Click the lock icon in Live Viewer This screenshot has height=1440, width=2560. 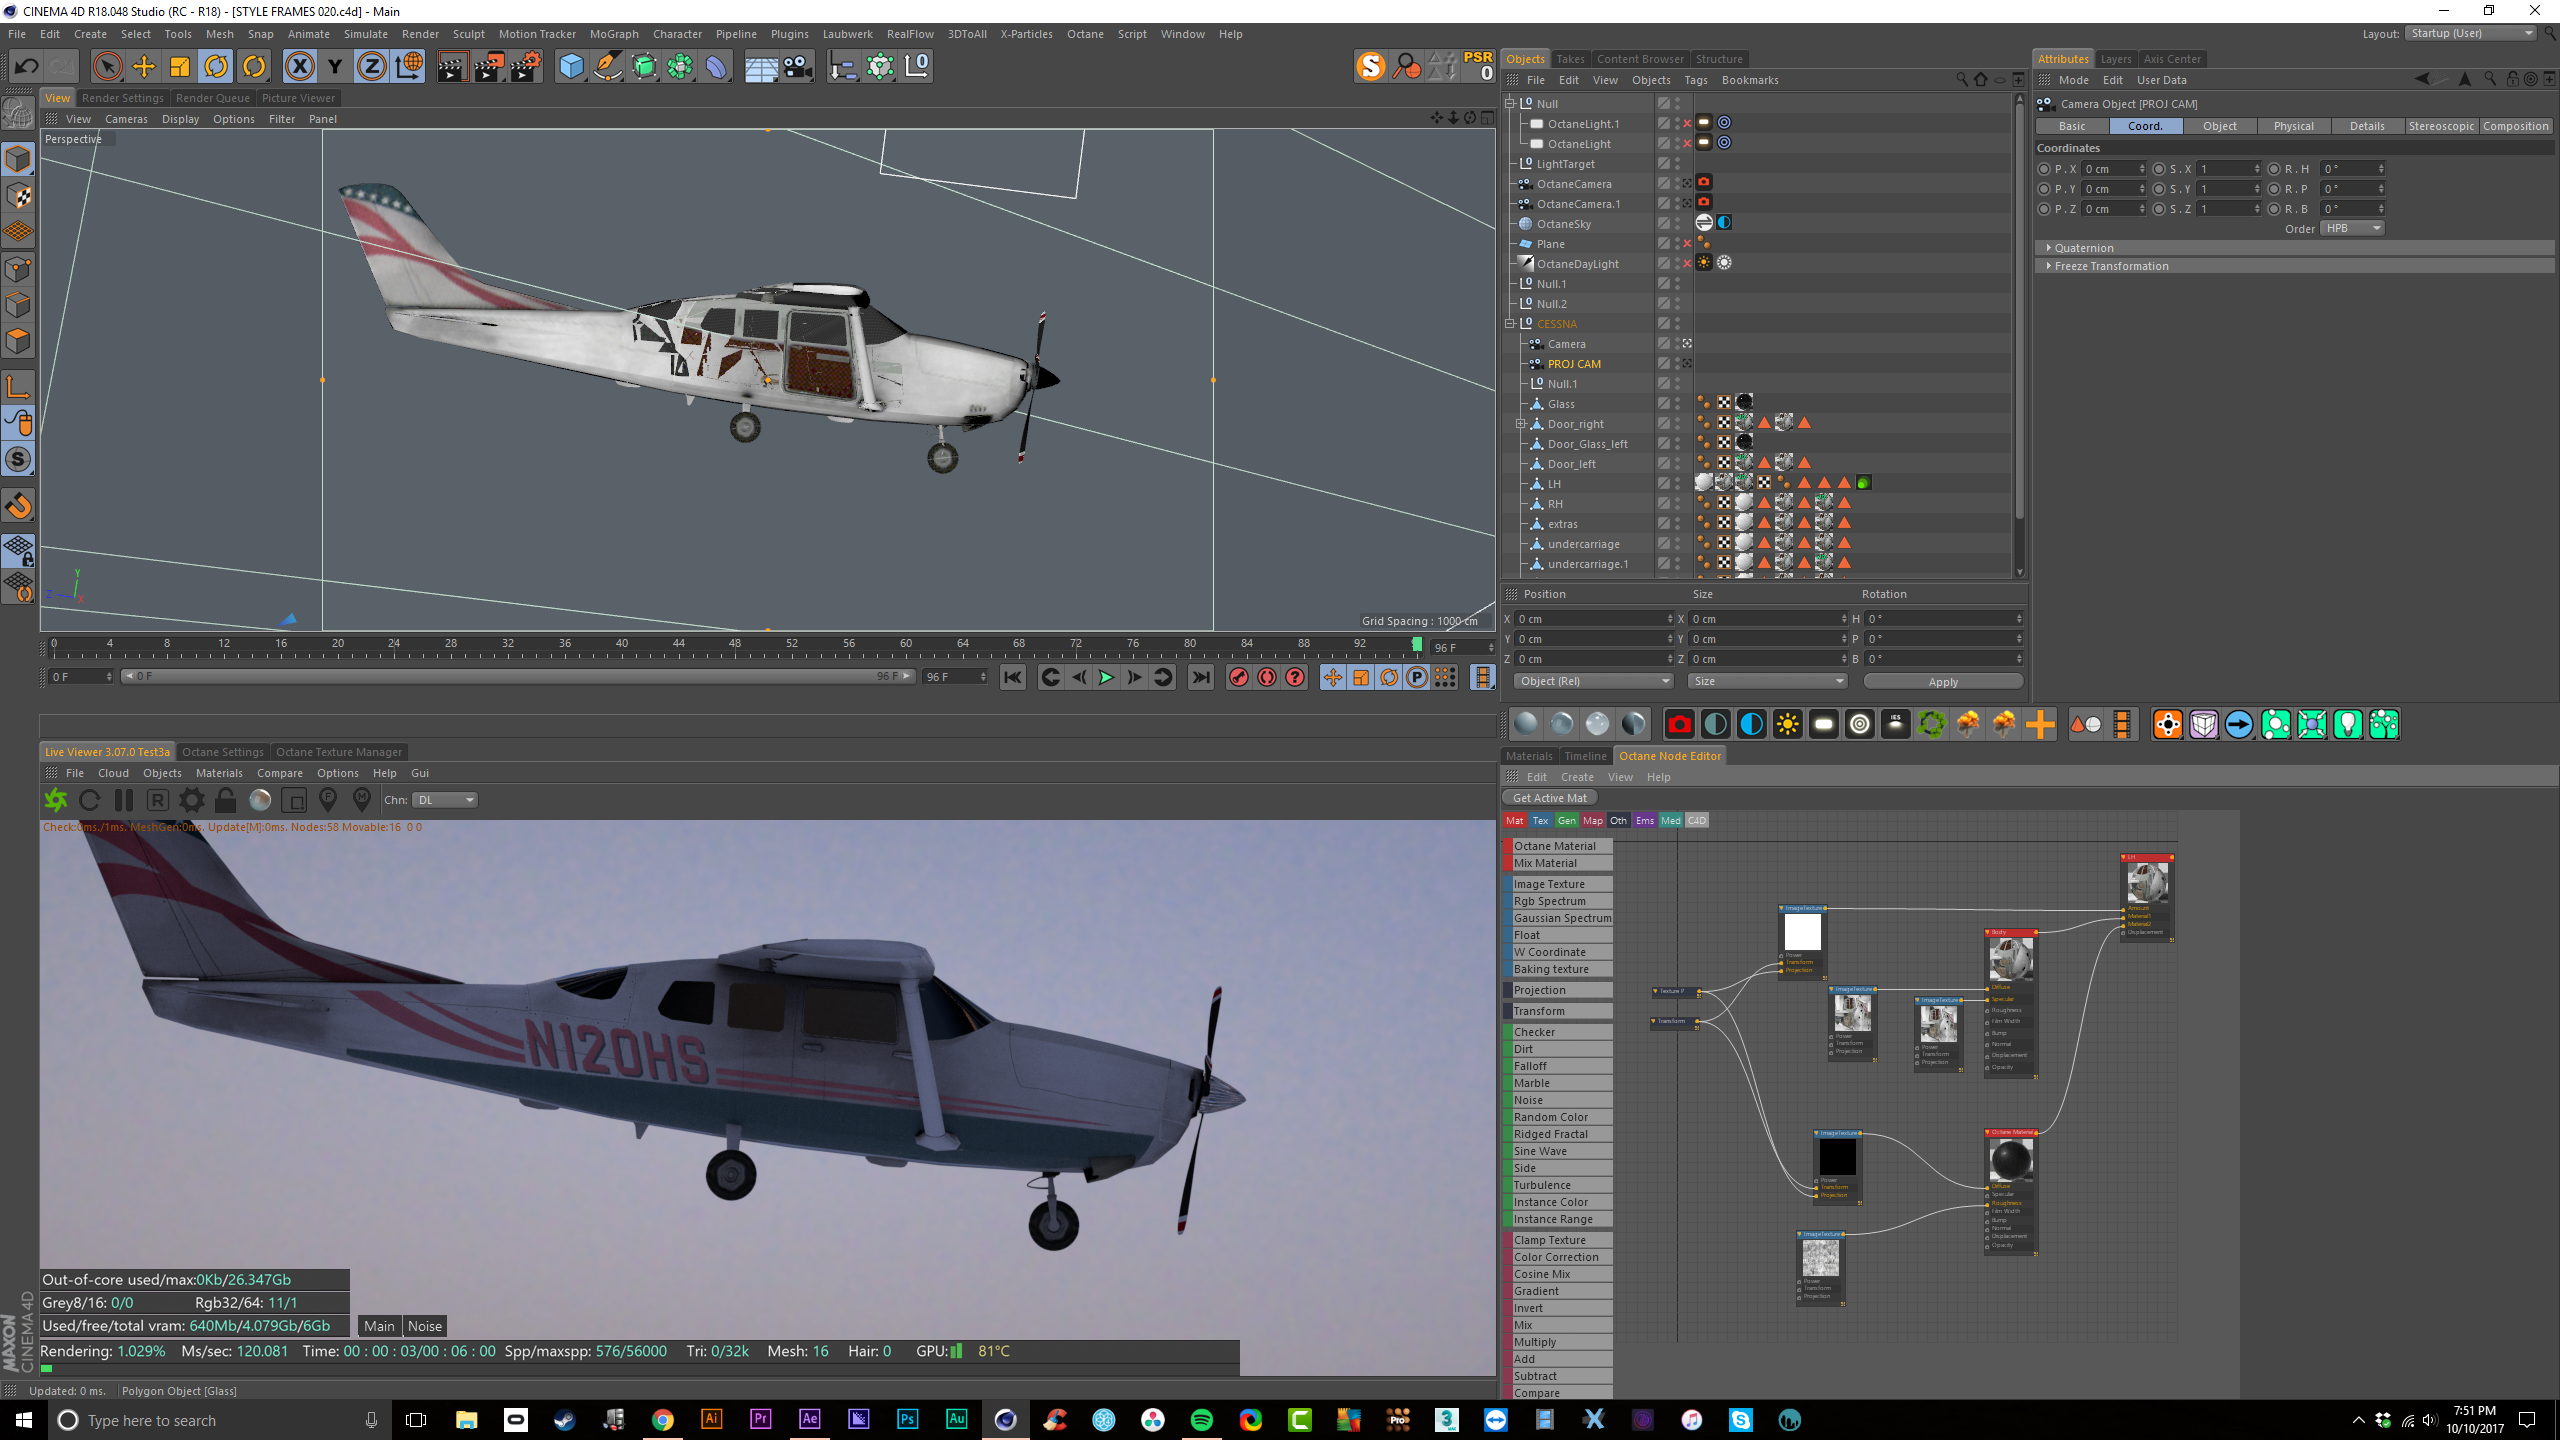(x=226, y=800)
